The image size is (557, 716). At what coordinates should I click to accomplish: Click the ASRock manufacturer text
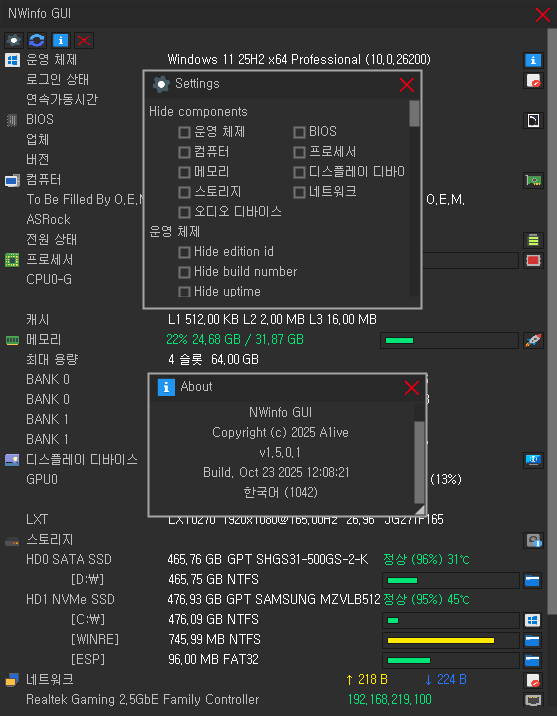click(x=48, y=220)
